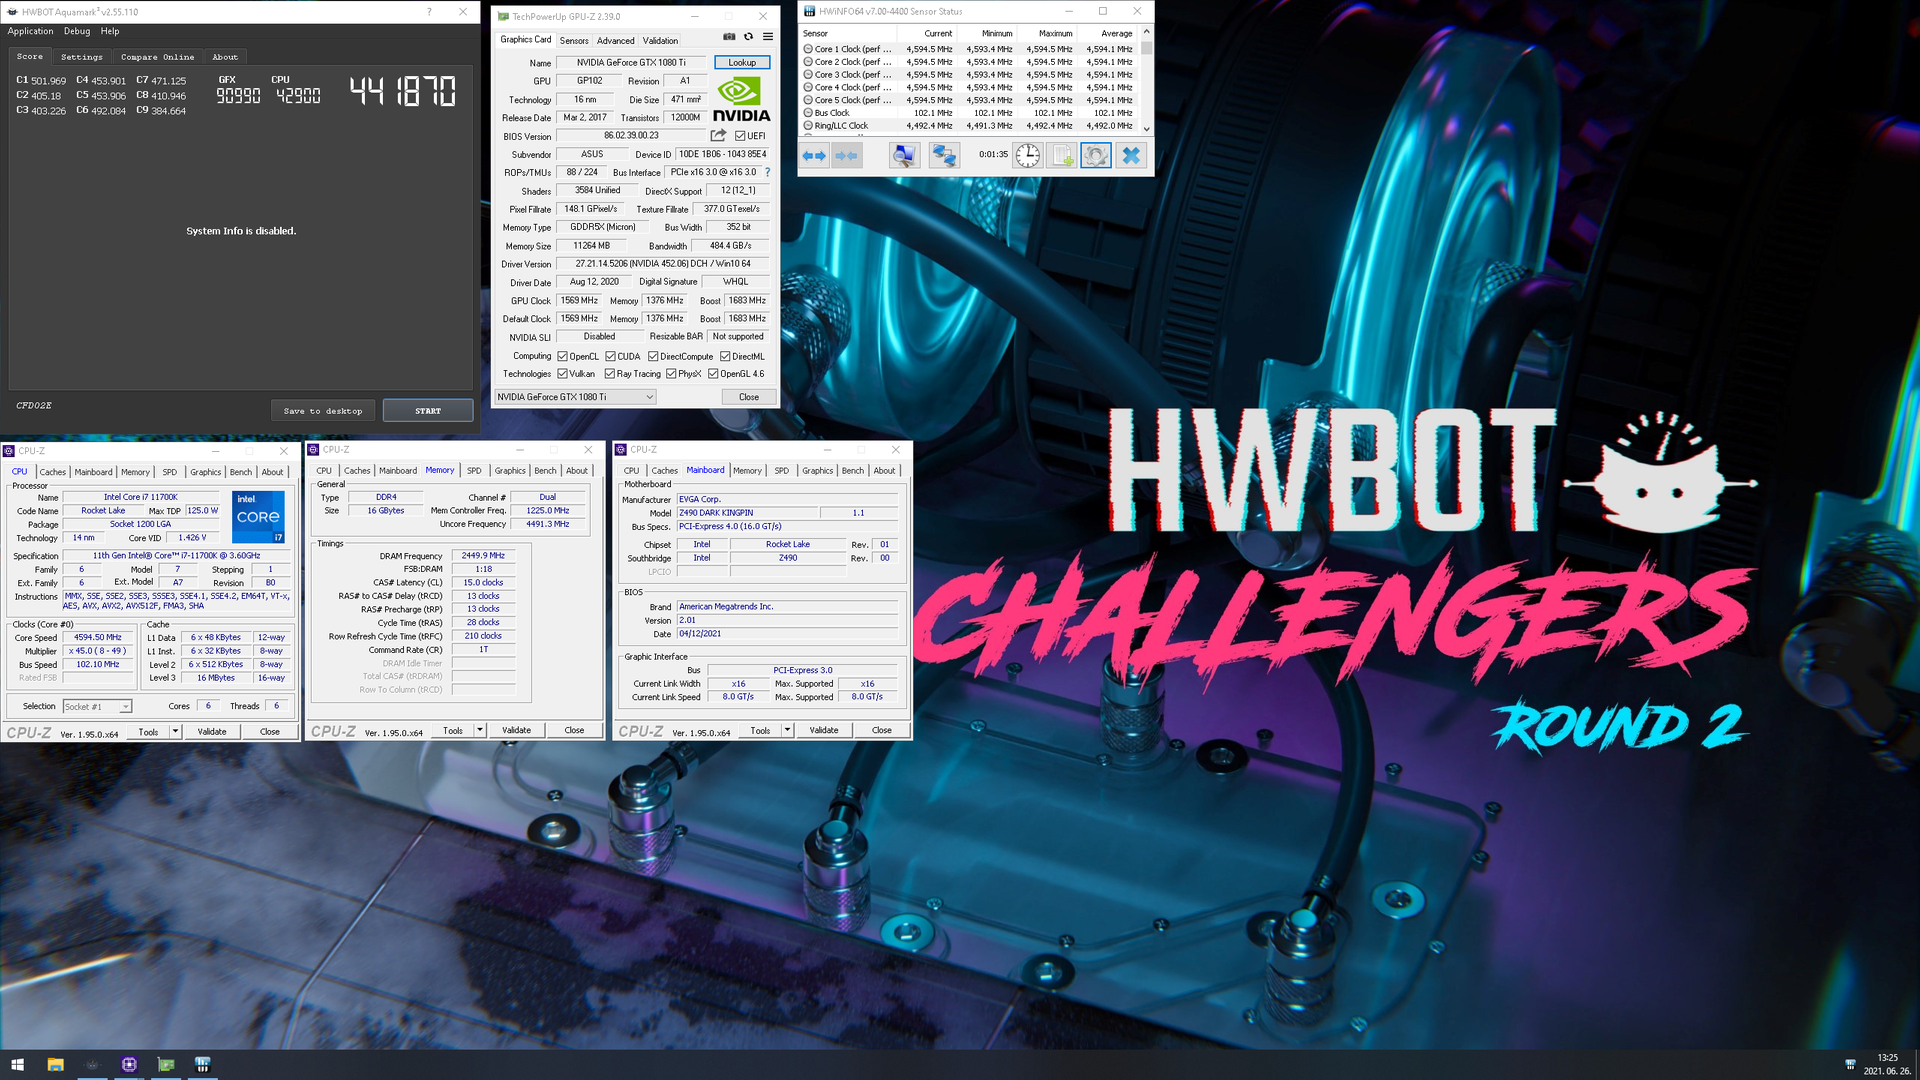Click HWiNFO scrollbar up arrow
This screenshot has height=1080, width=1920.
(x=1146, y=33)
